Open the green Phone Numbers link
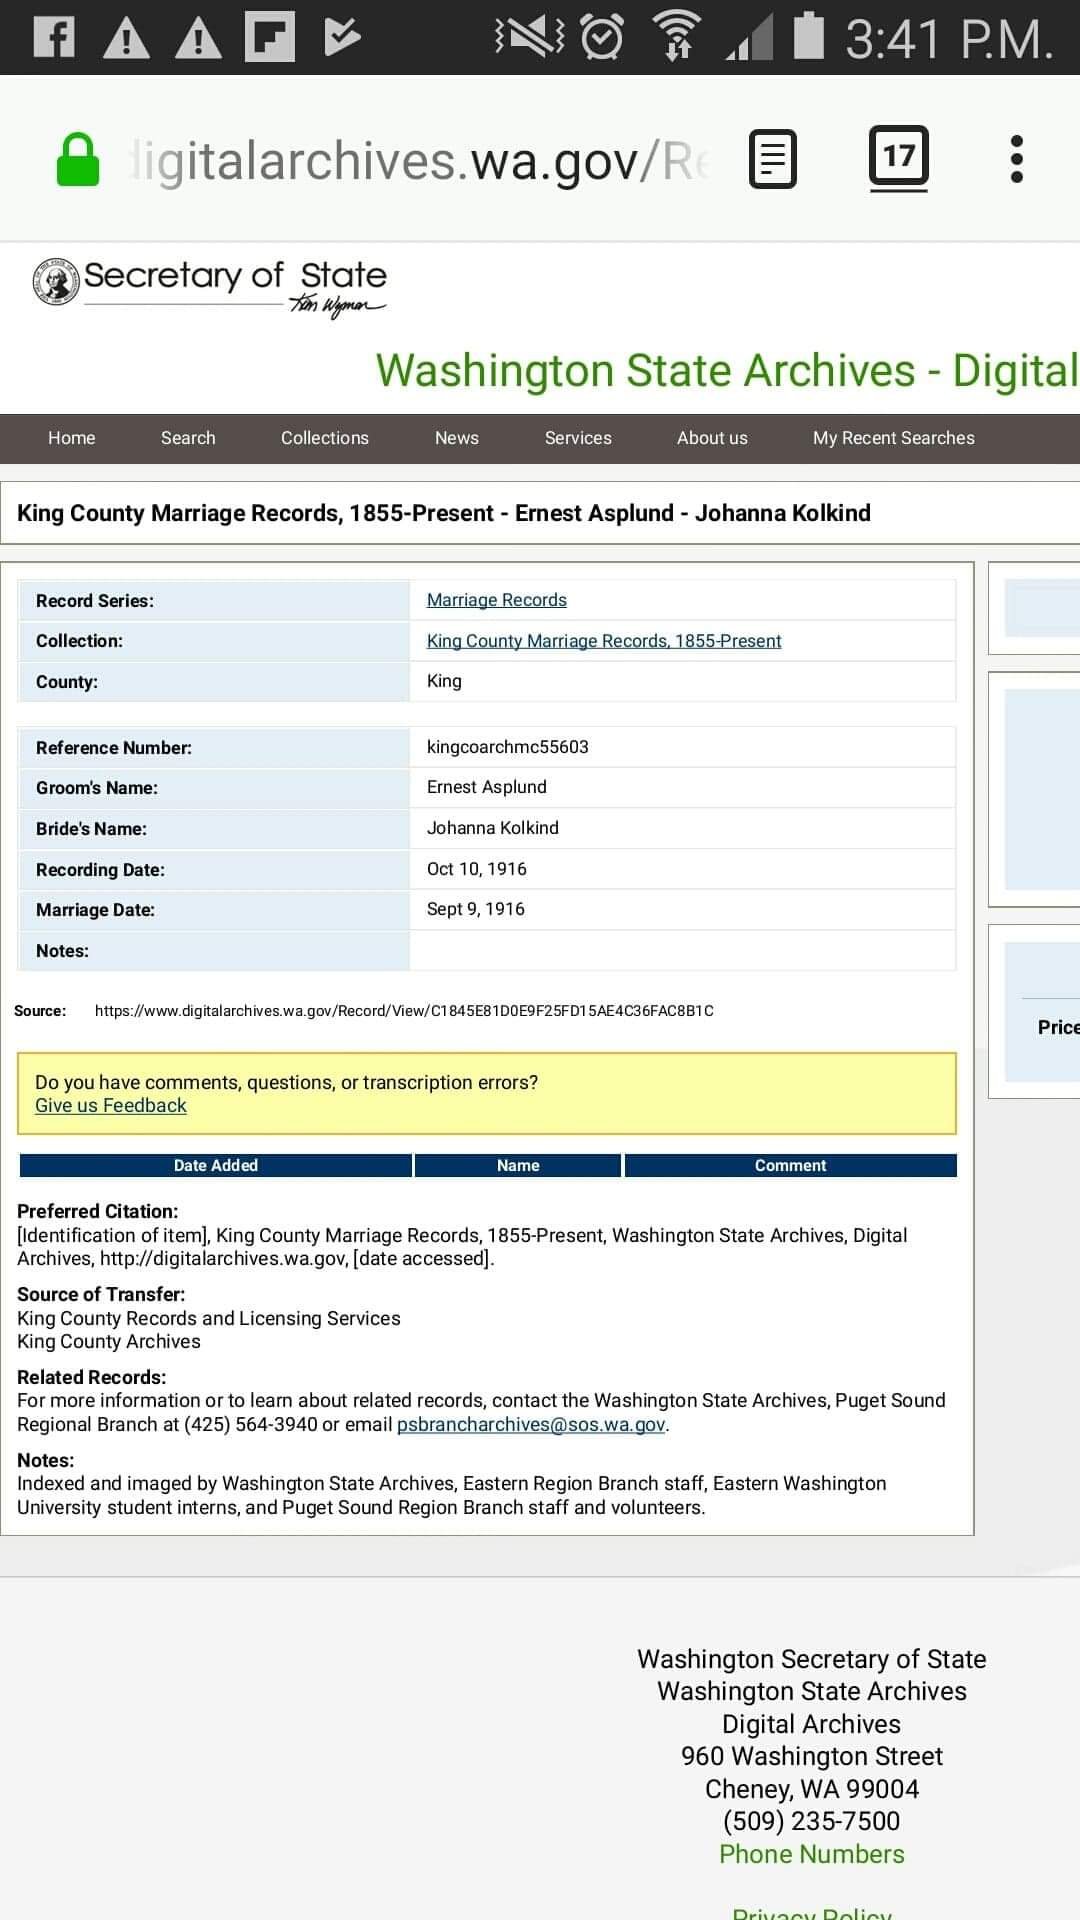The width and height of the screenshot is (1080, 1920). point(811,1854)
